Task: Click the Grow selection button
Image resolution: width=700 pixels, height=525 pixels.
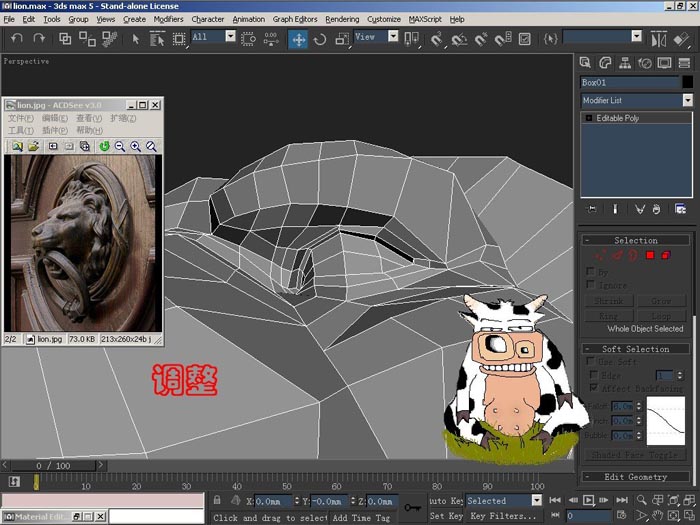Action: tap(661, 301)
